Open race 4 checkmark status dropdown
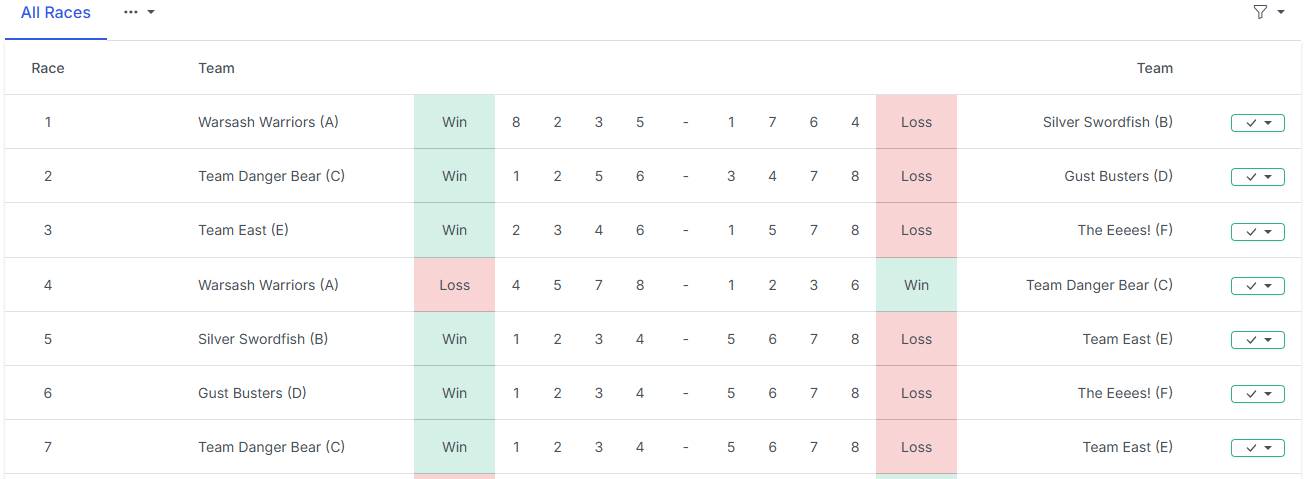Screen dimensions: 1314x479 click(1257, 286)
